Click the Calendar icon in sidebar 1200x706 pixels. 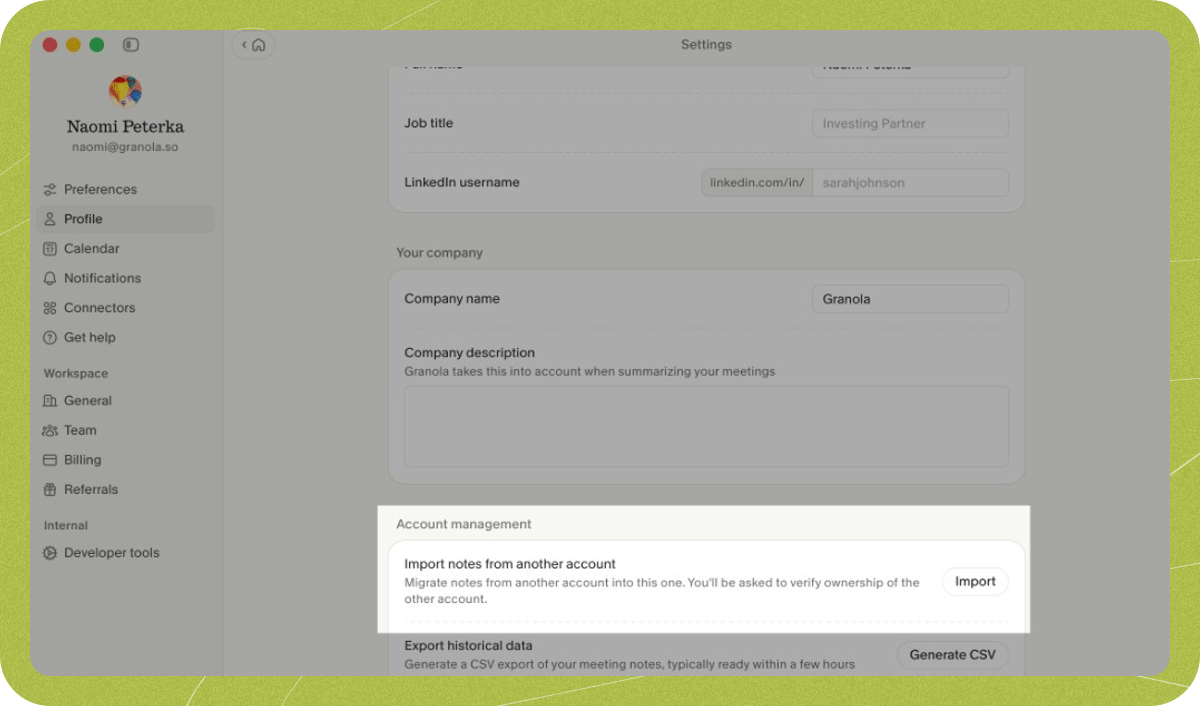tap(50, 249)
